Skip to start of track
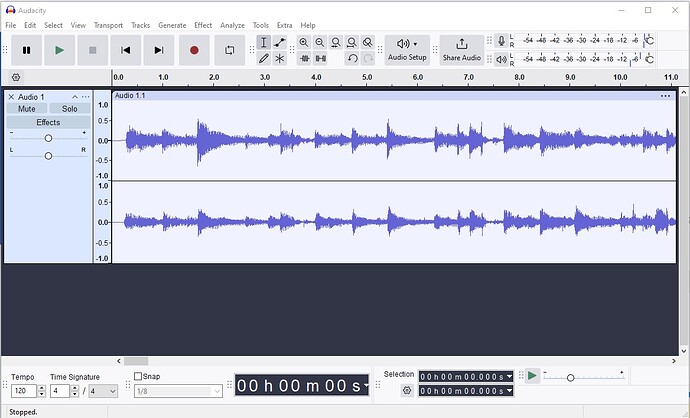The image size is (690, 418). 125,50
